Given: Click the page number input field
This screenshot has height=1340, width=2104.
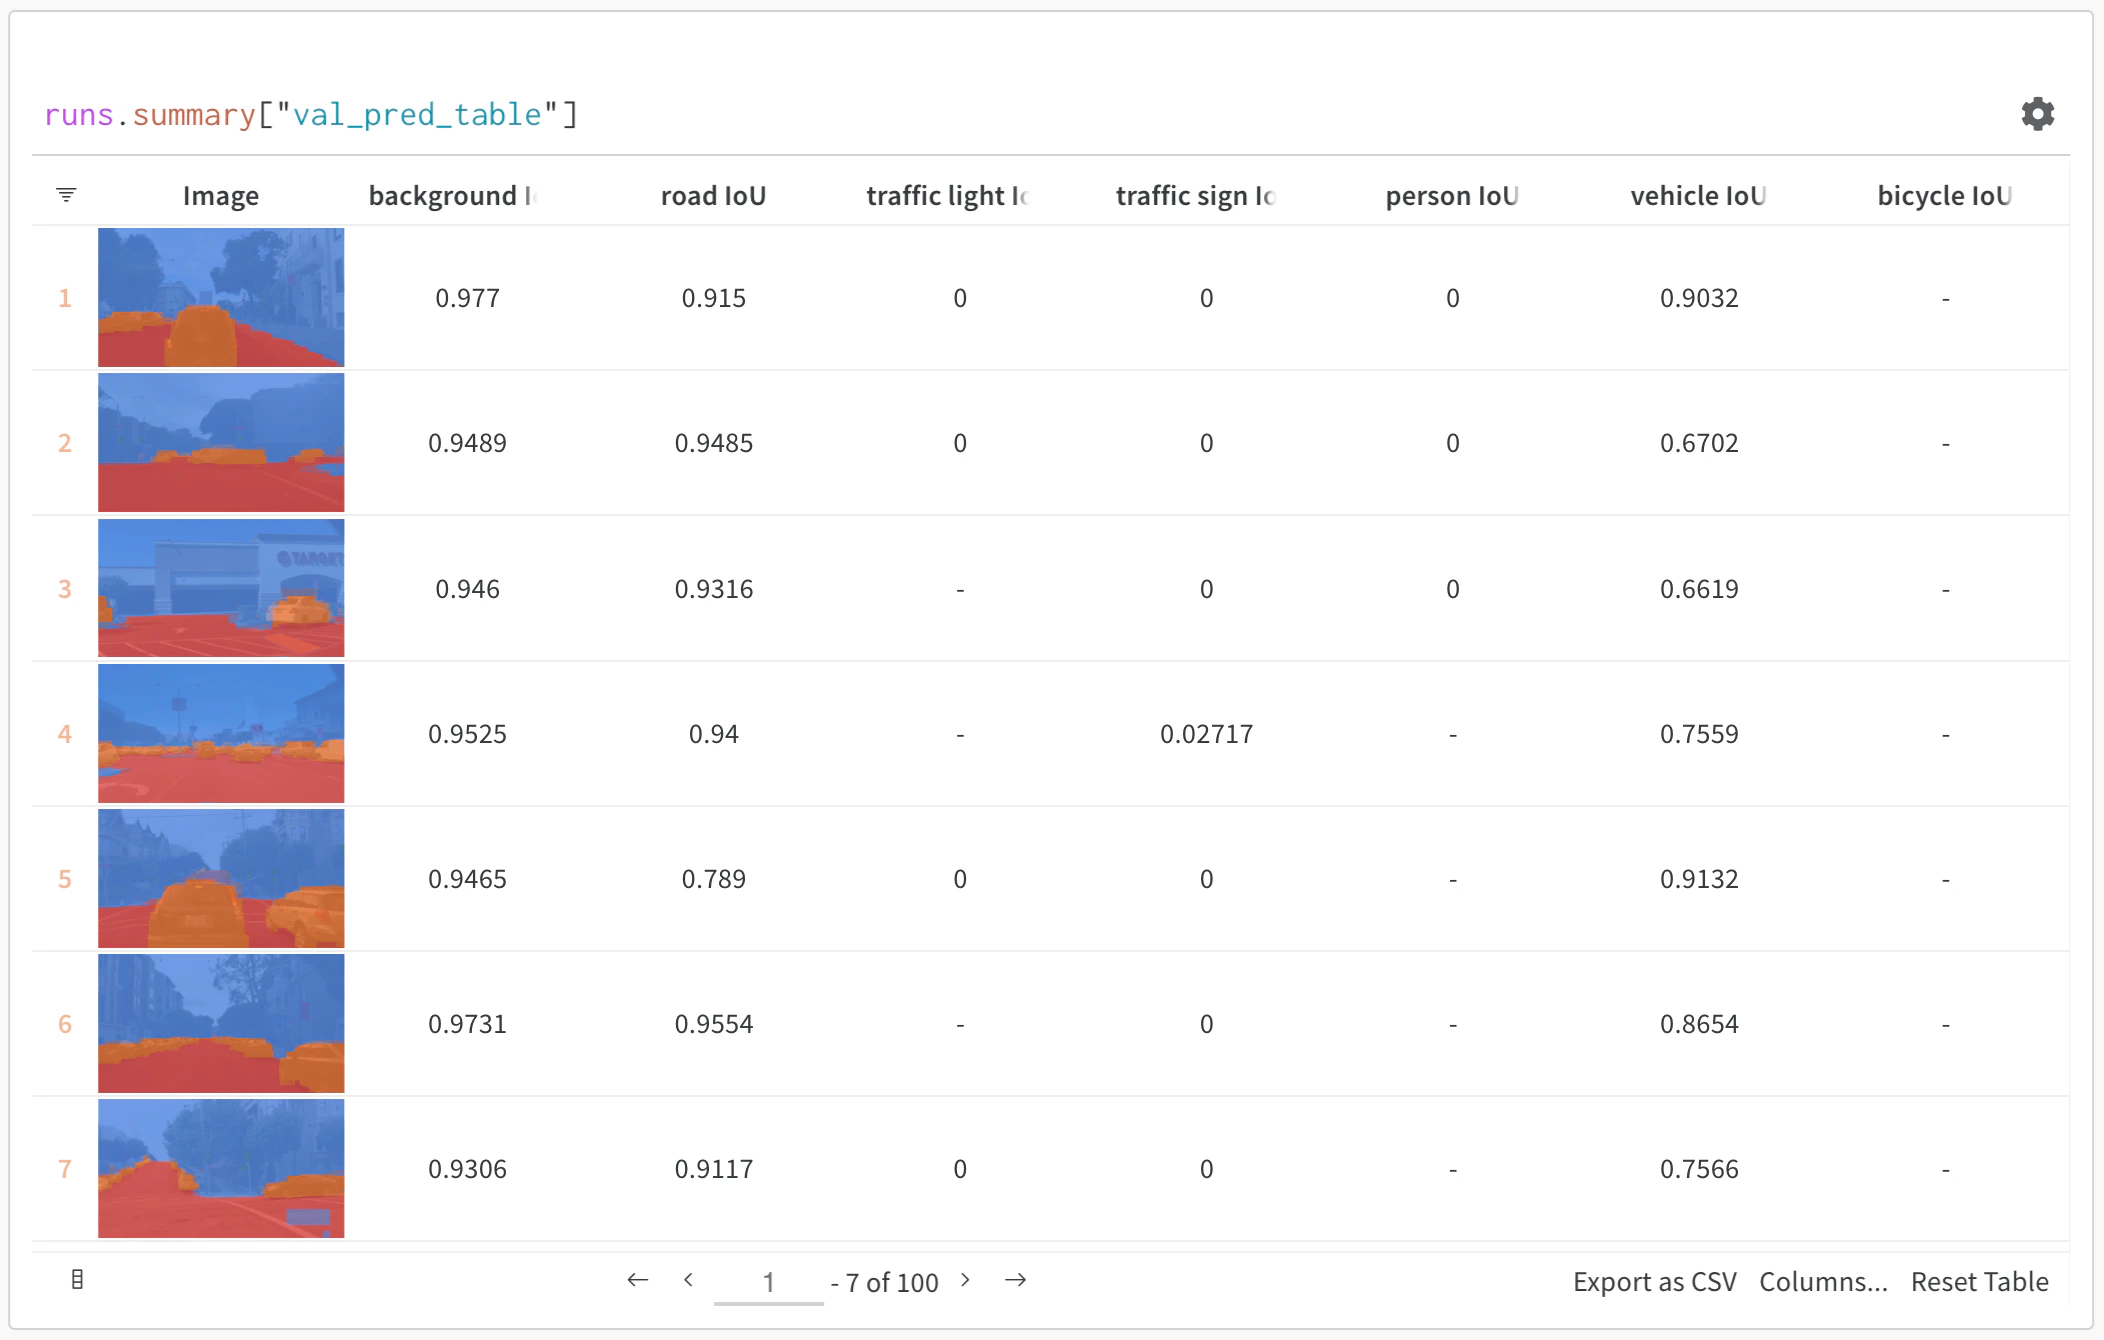Looking at the screenshot, I should pyautogui.click(x=768, y=1281).
